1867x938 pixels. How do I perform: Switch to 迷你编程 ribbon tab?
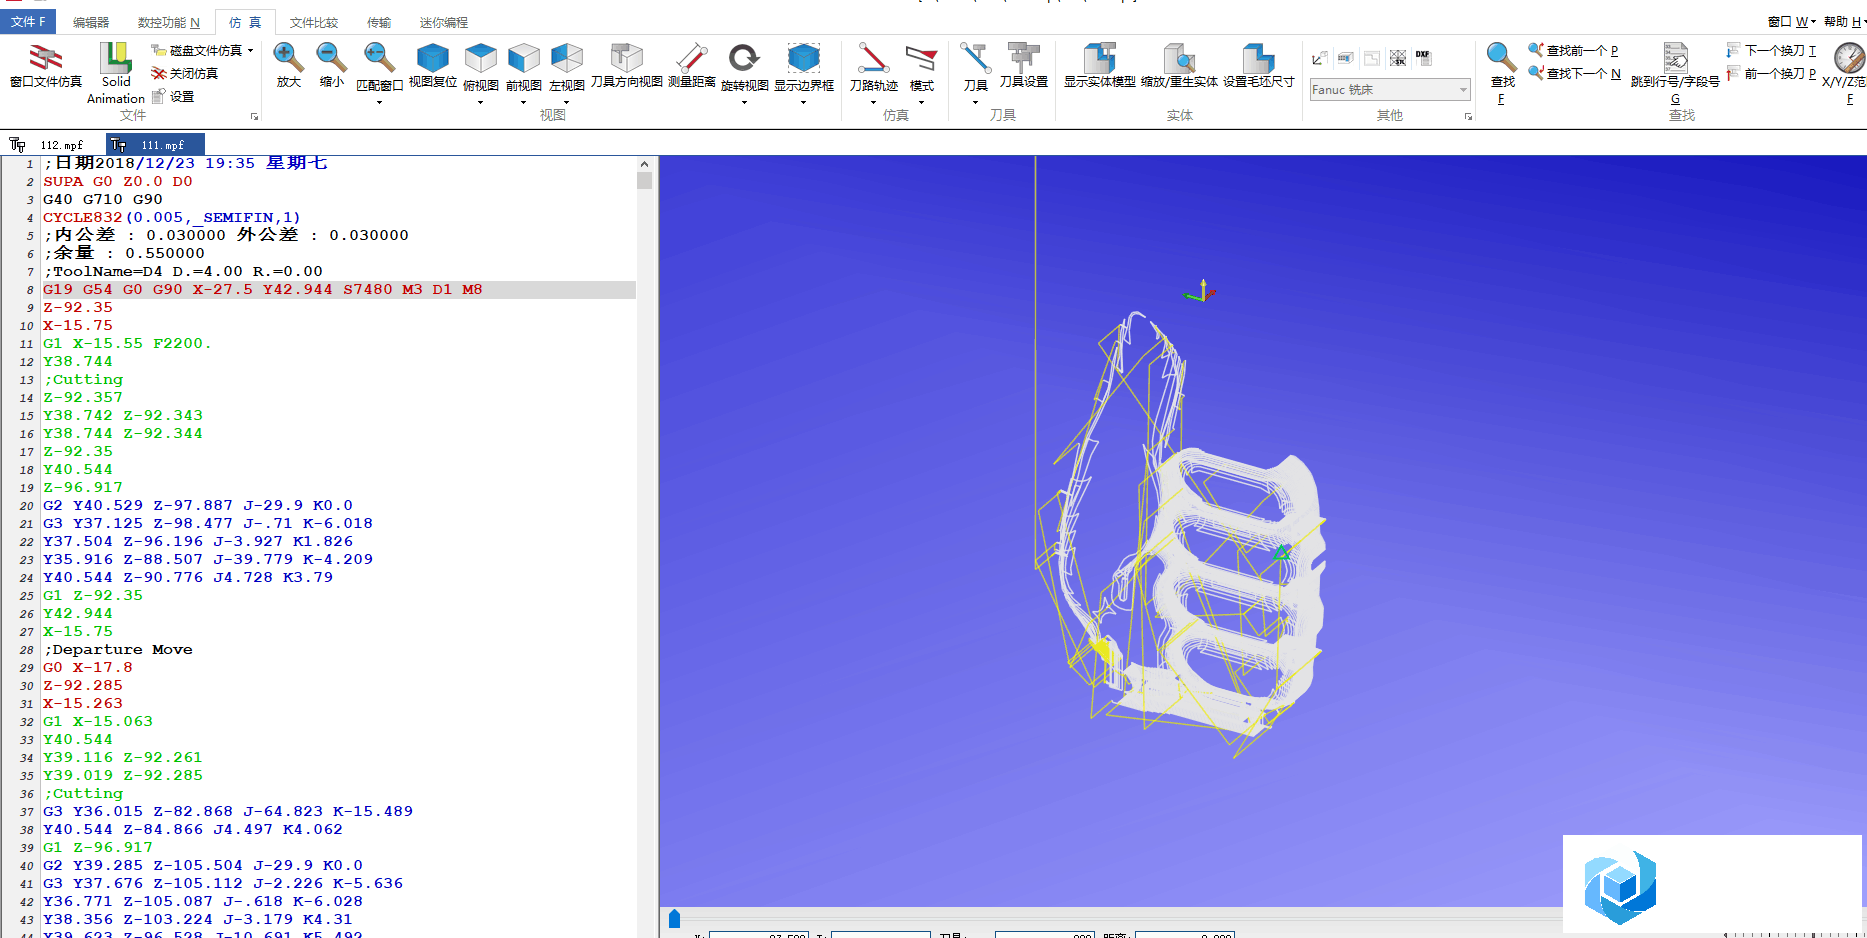[443, 22]
